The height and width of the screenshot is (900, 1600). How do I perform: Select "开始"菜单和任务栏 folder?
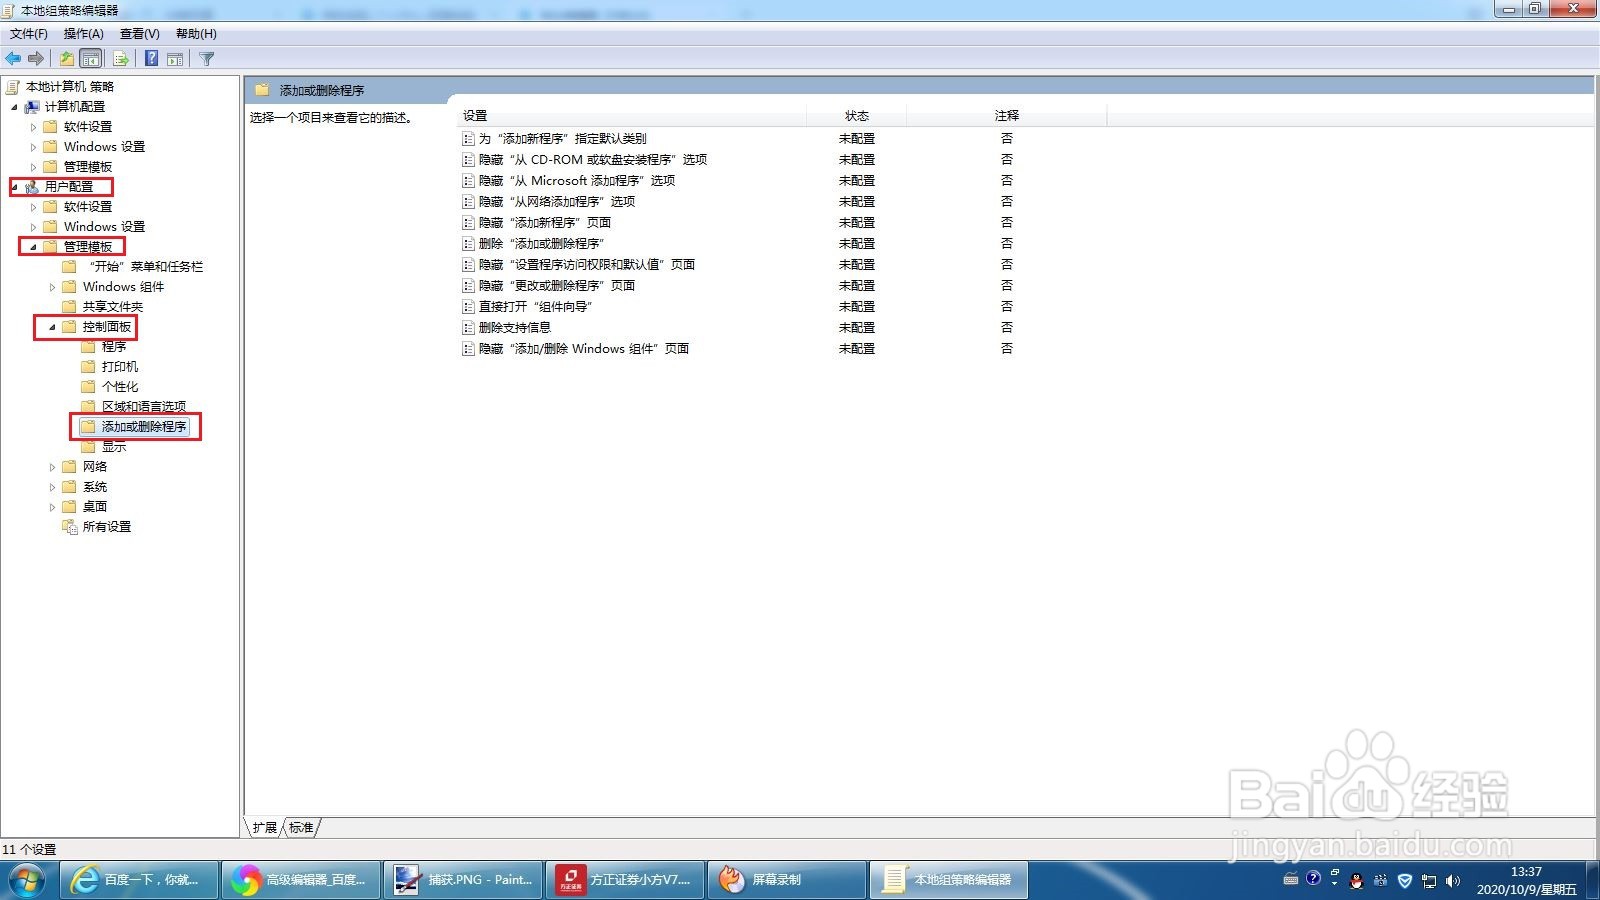(144, 267)
